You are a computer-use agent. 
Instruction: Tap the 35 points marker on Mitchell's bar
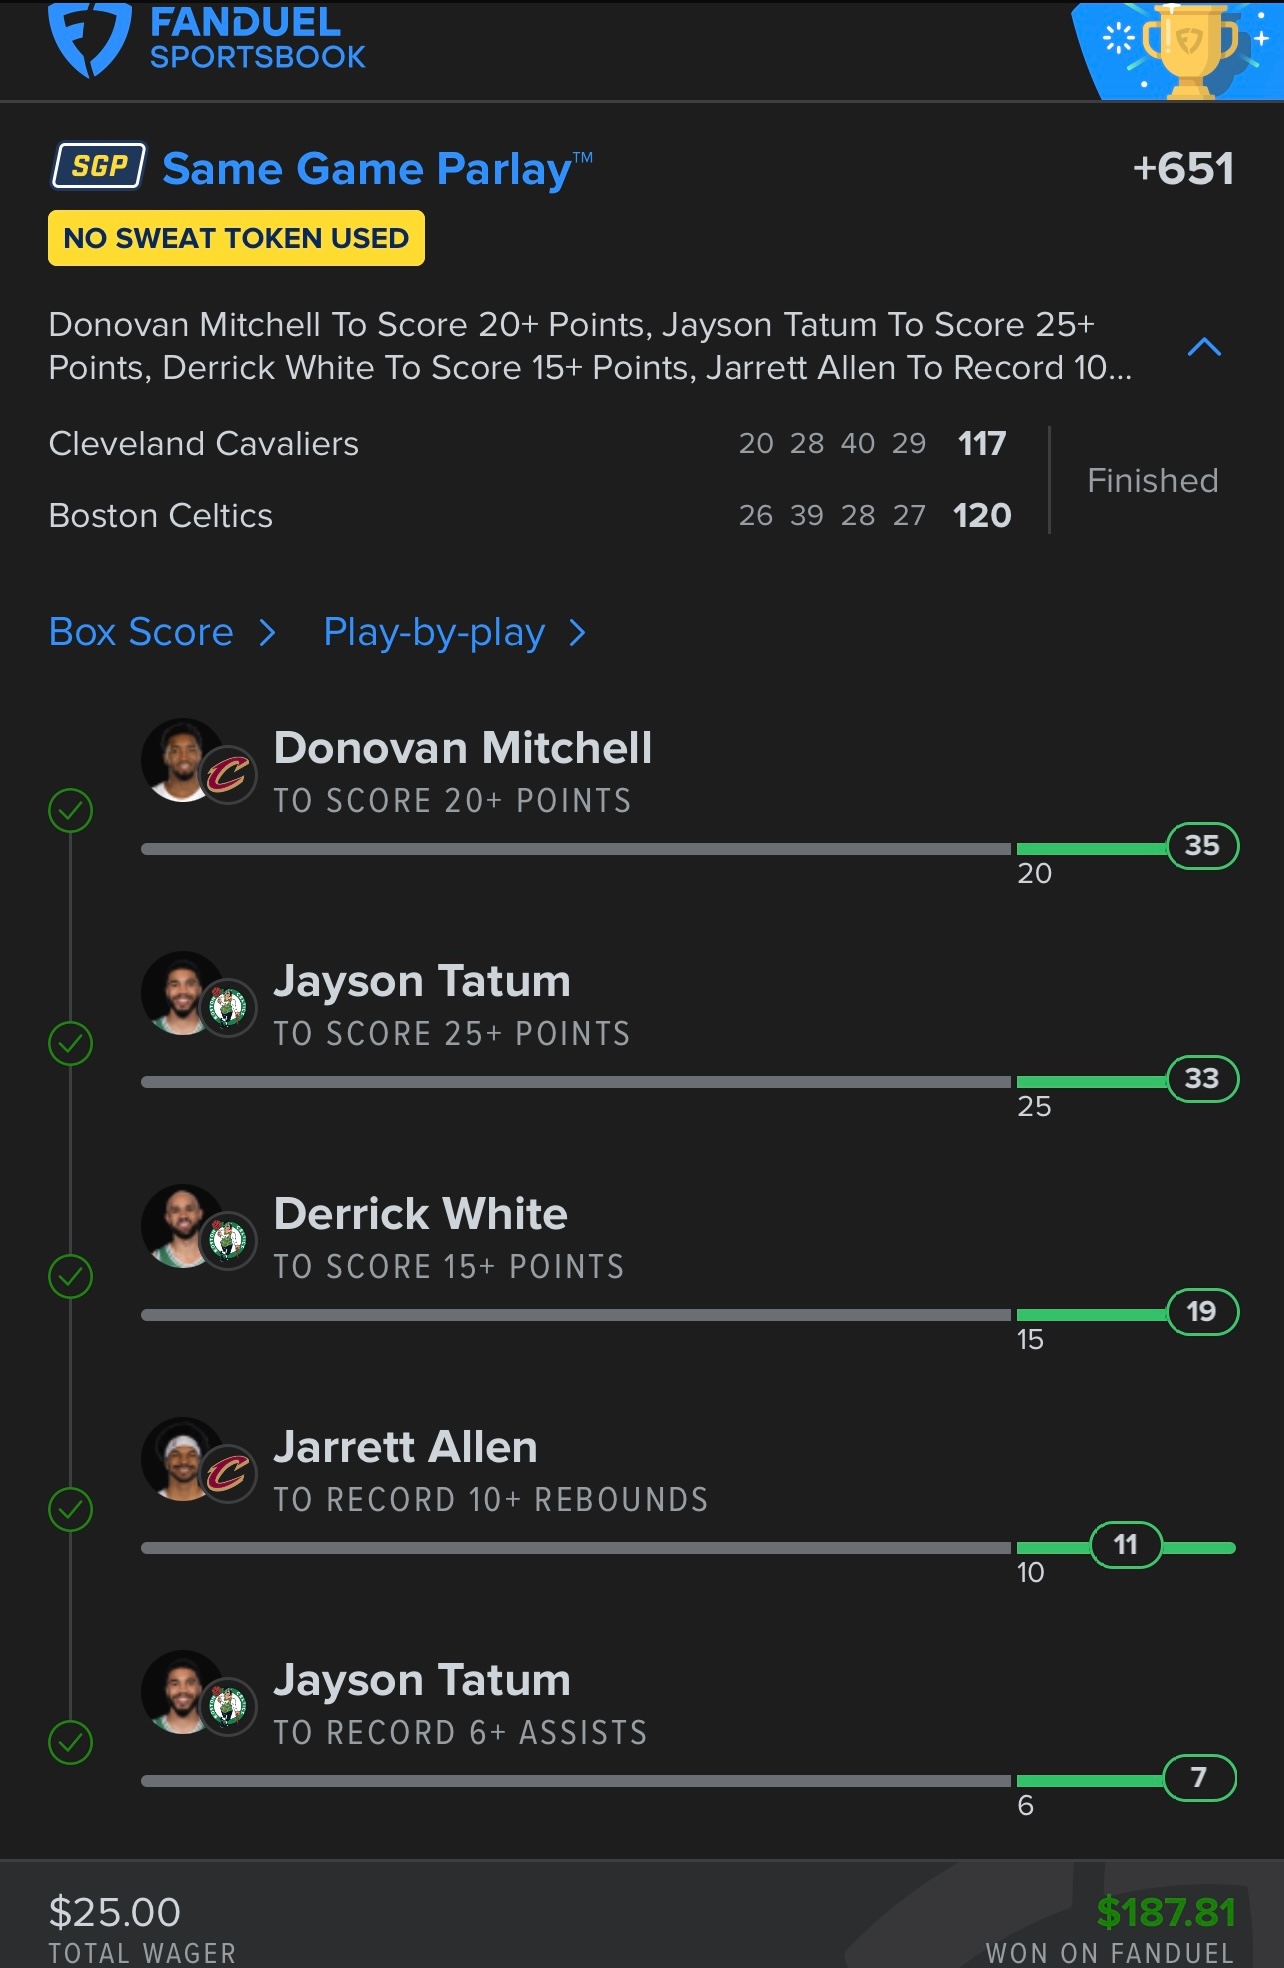point(1202,846)
